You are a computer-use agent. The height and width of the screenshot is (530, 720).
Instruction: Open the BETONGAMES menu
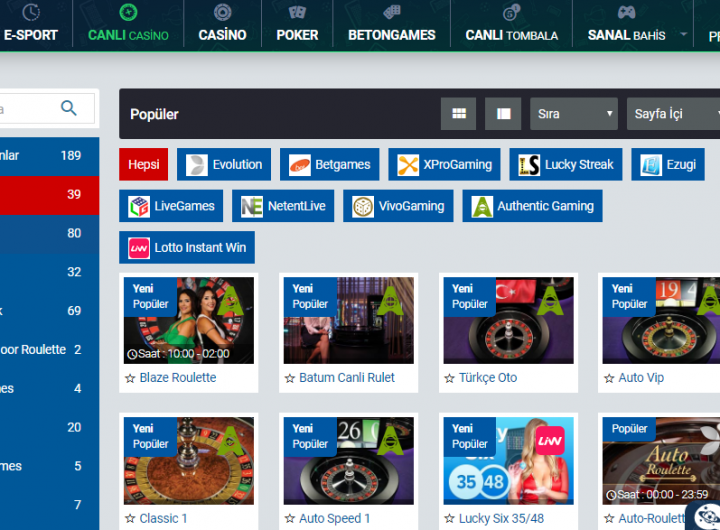(392, 24)
